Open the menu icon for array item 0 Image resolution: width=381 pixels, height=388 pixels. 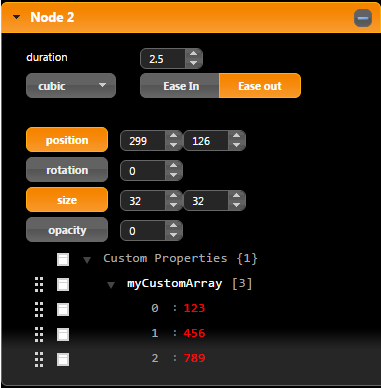[63, 309]
